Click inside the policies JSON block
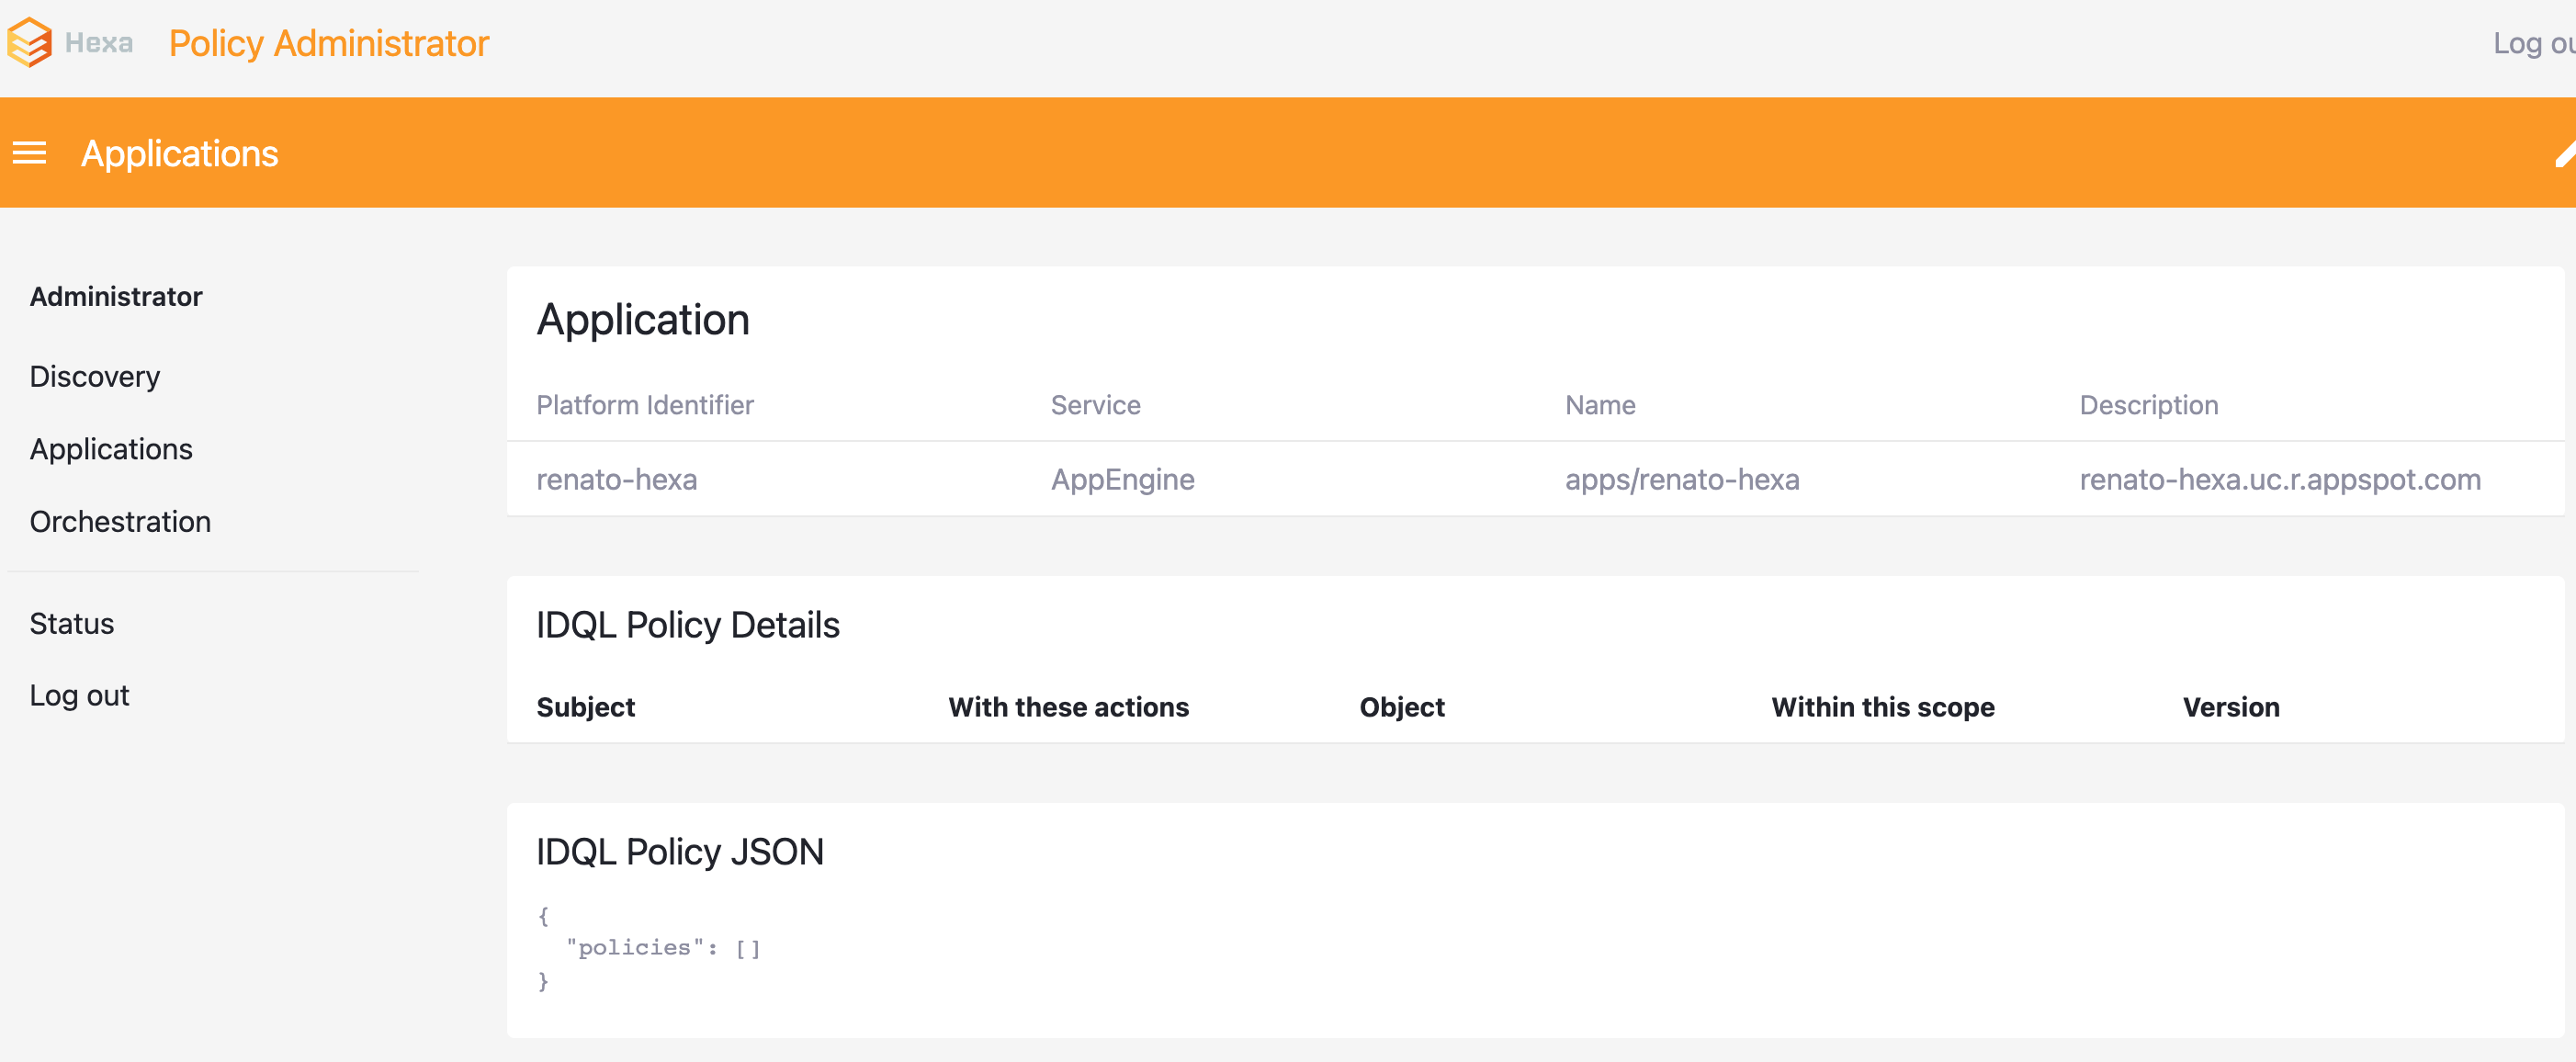Image resolution: width=2576 pixels, height=1062 pixels. point(663,947)
